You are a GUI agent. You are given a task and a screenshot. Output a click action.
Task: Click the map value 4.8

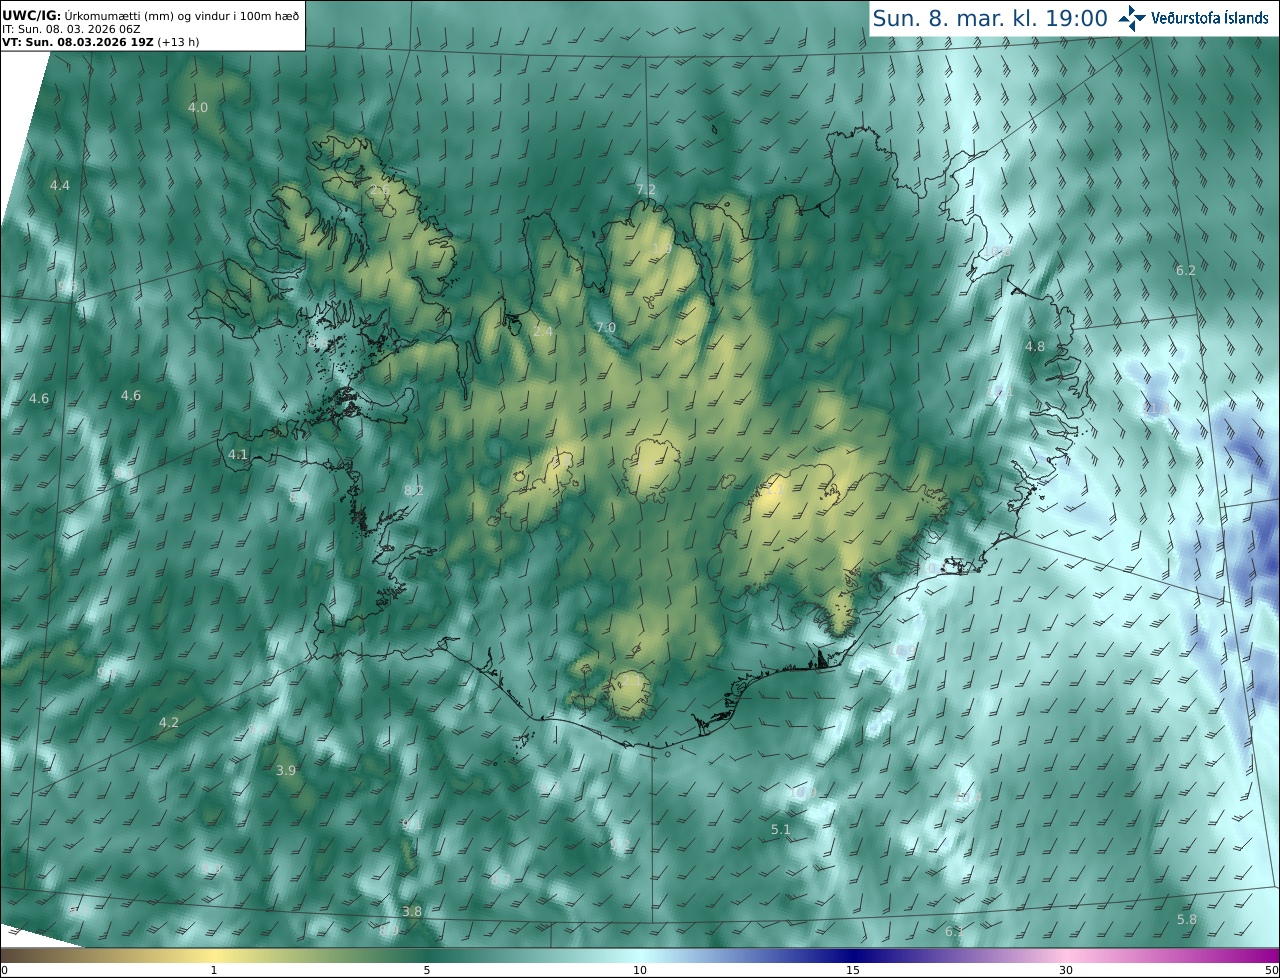[1035, 346]
